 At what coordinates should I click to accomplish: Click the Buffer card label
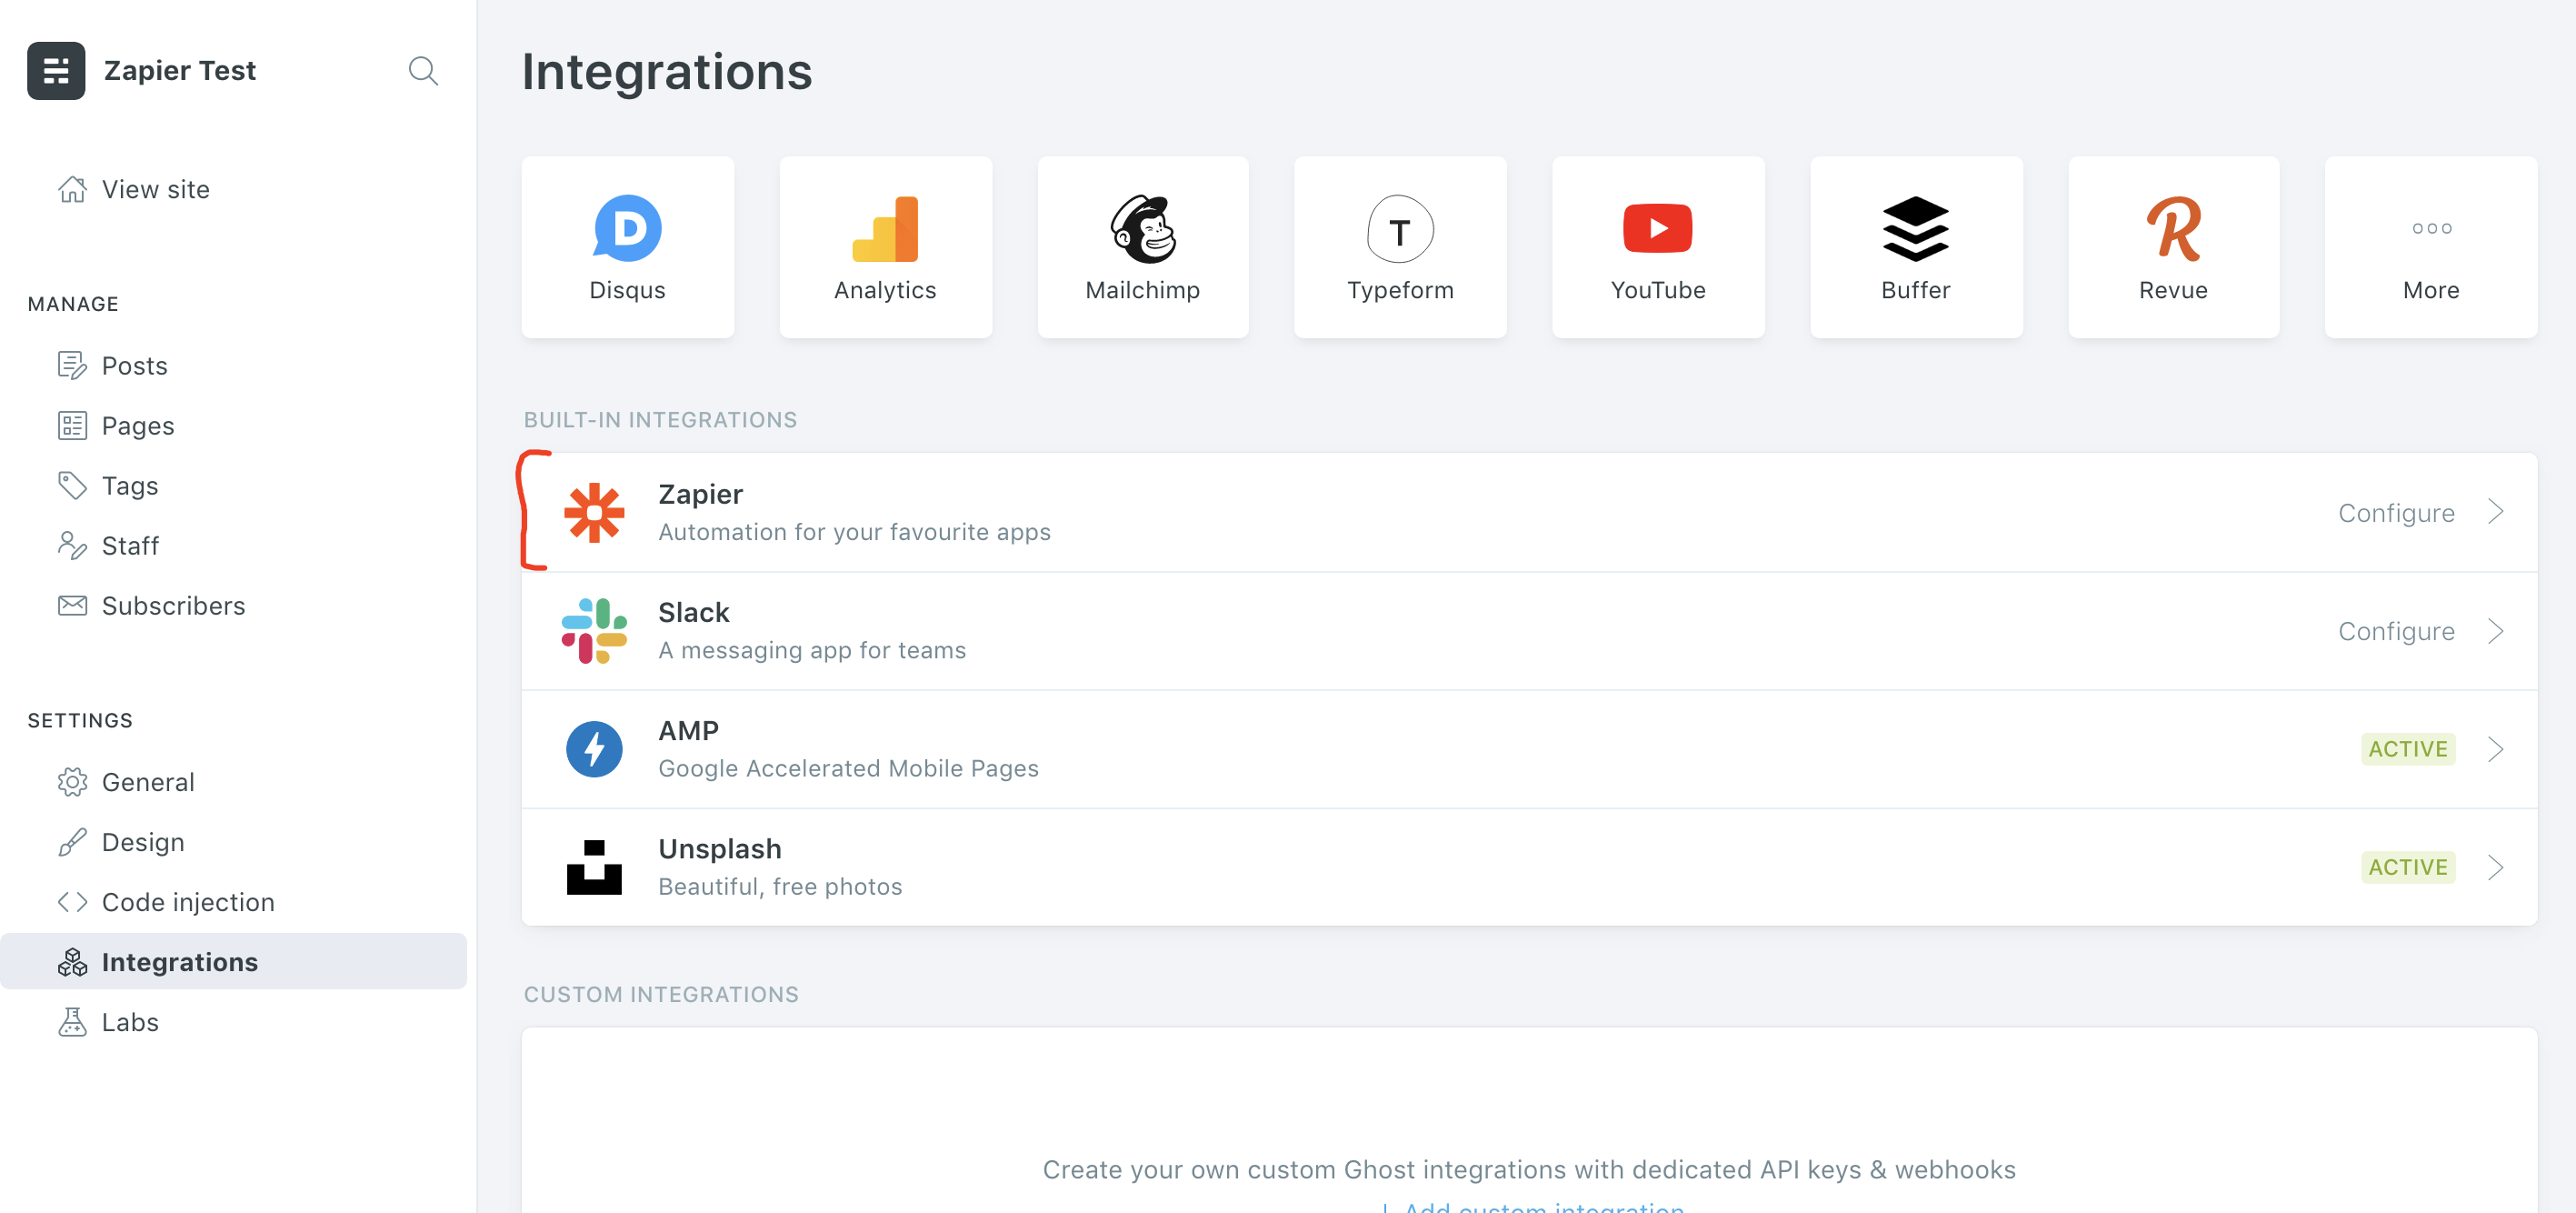[1915, 289]
